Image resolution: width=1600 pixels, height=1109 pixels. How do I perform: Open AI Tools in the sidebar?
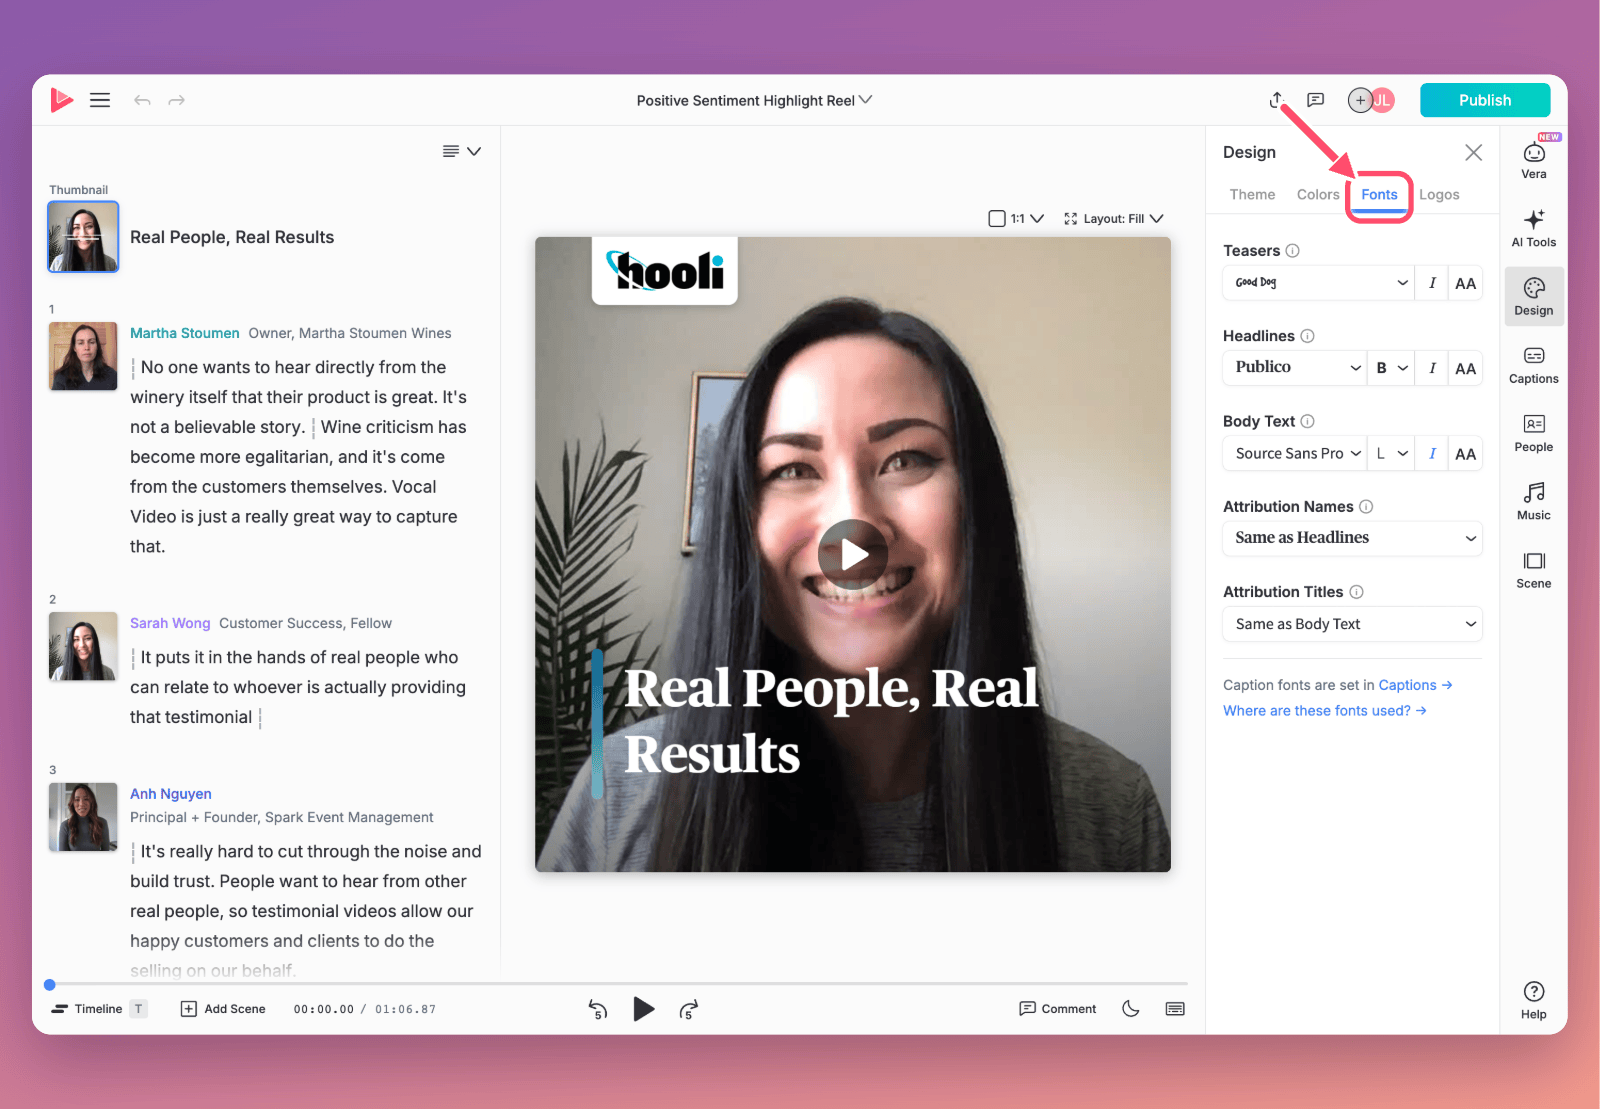coord(1534,228)
